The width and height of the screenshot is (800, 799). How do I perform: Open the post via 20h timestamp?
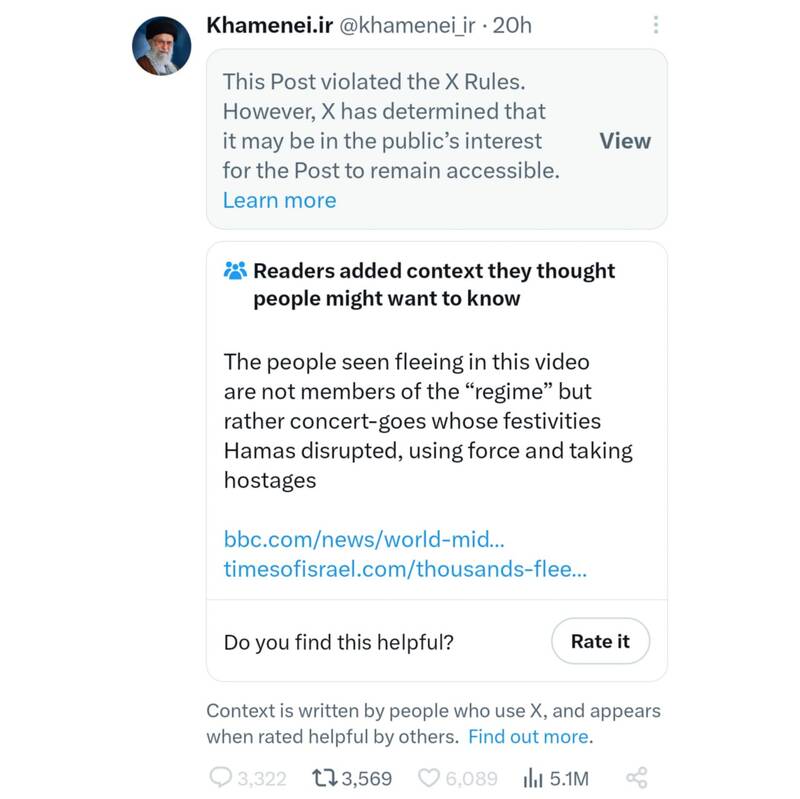(513, 25)
